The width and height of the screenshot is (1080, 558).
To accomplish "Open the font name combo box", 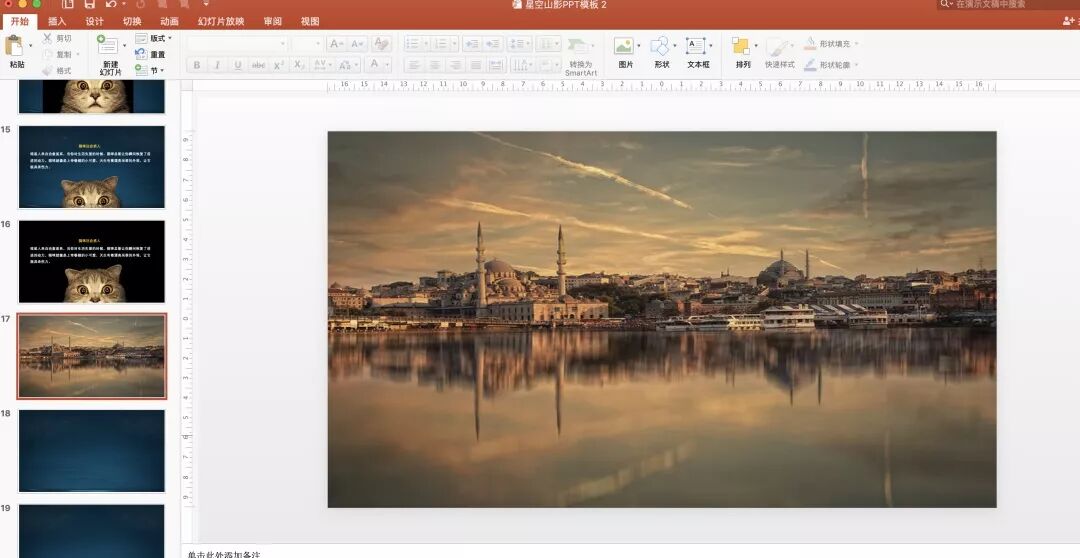I will point(237,43).
